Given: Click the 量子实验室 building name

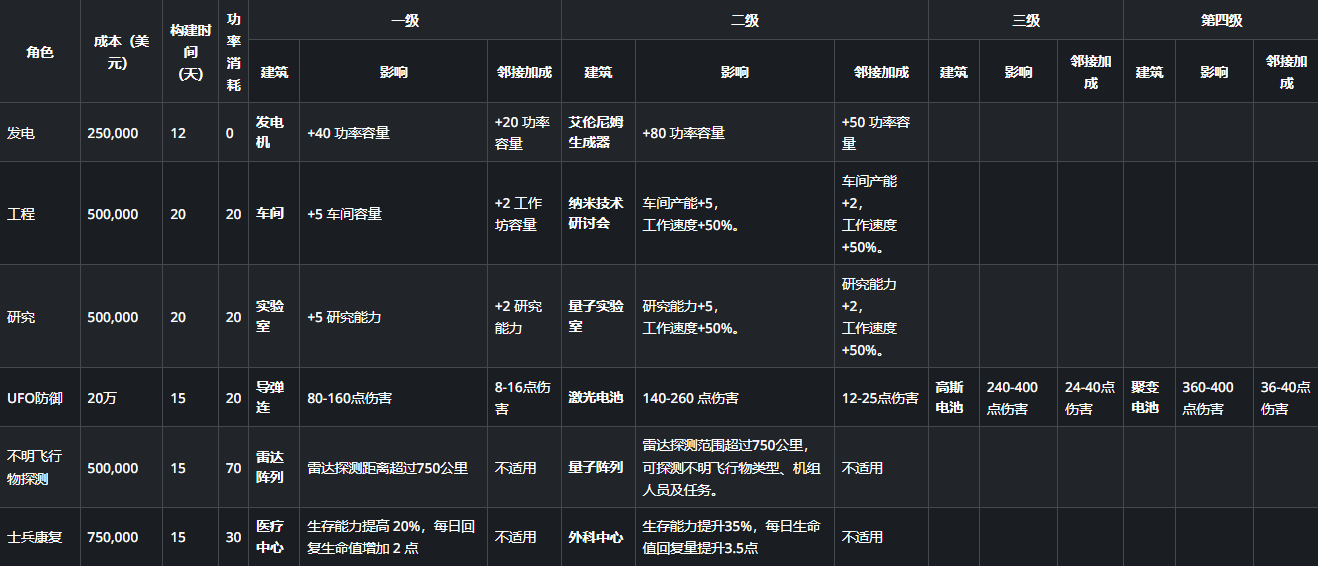Looking at the screenshot, I should tap(596, 316).
